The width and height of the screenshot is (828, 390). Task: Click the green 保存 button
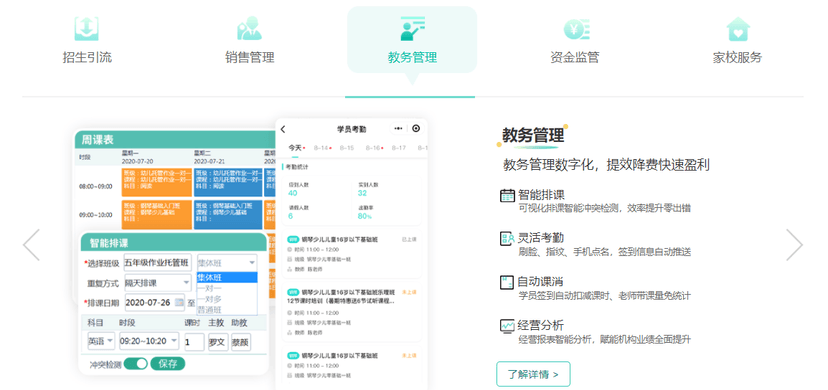tap(167, 364)
